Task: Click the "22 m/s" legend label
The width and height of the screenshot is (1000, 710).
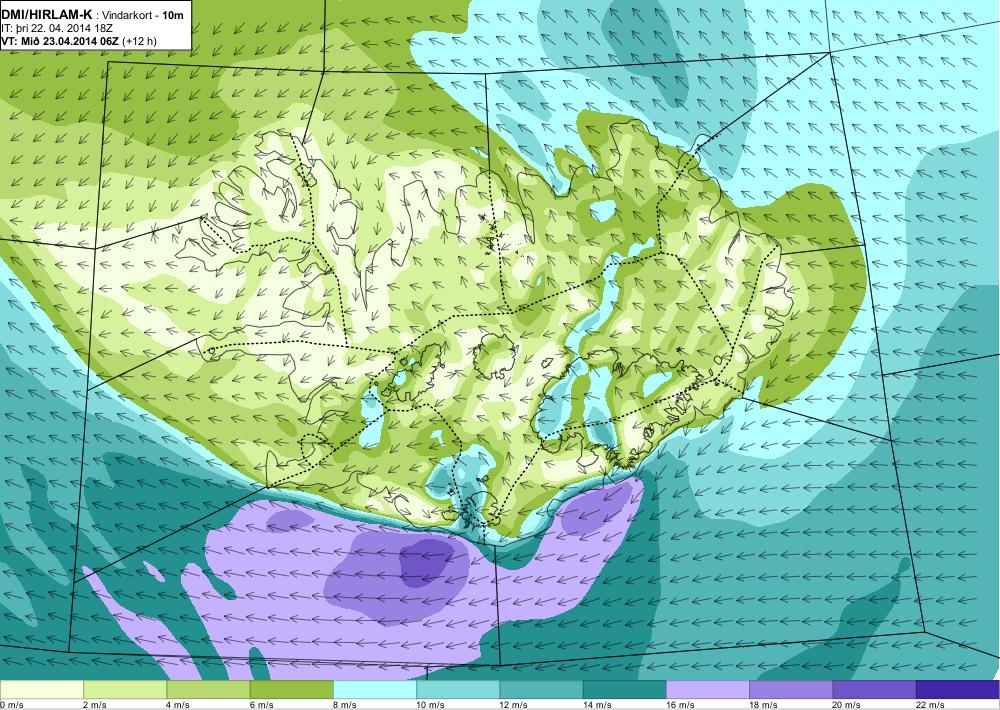Action: pos(930,705)
